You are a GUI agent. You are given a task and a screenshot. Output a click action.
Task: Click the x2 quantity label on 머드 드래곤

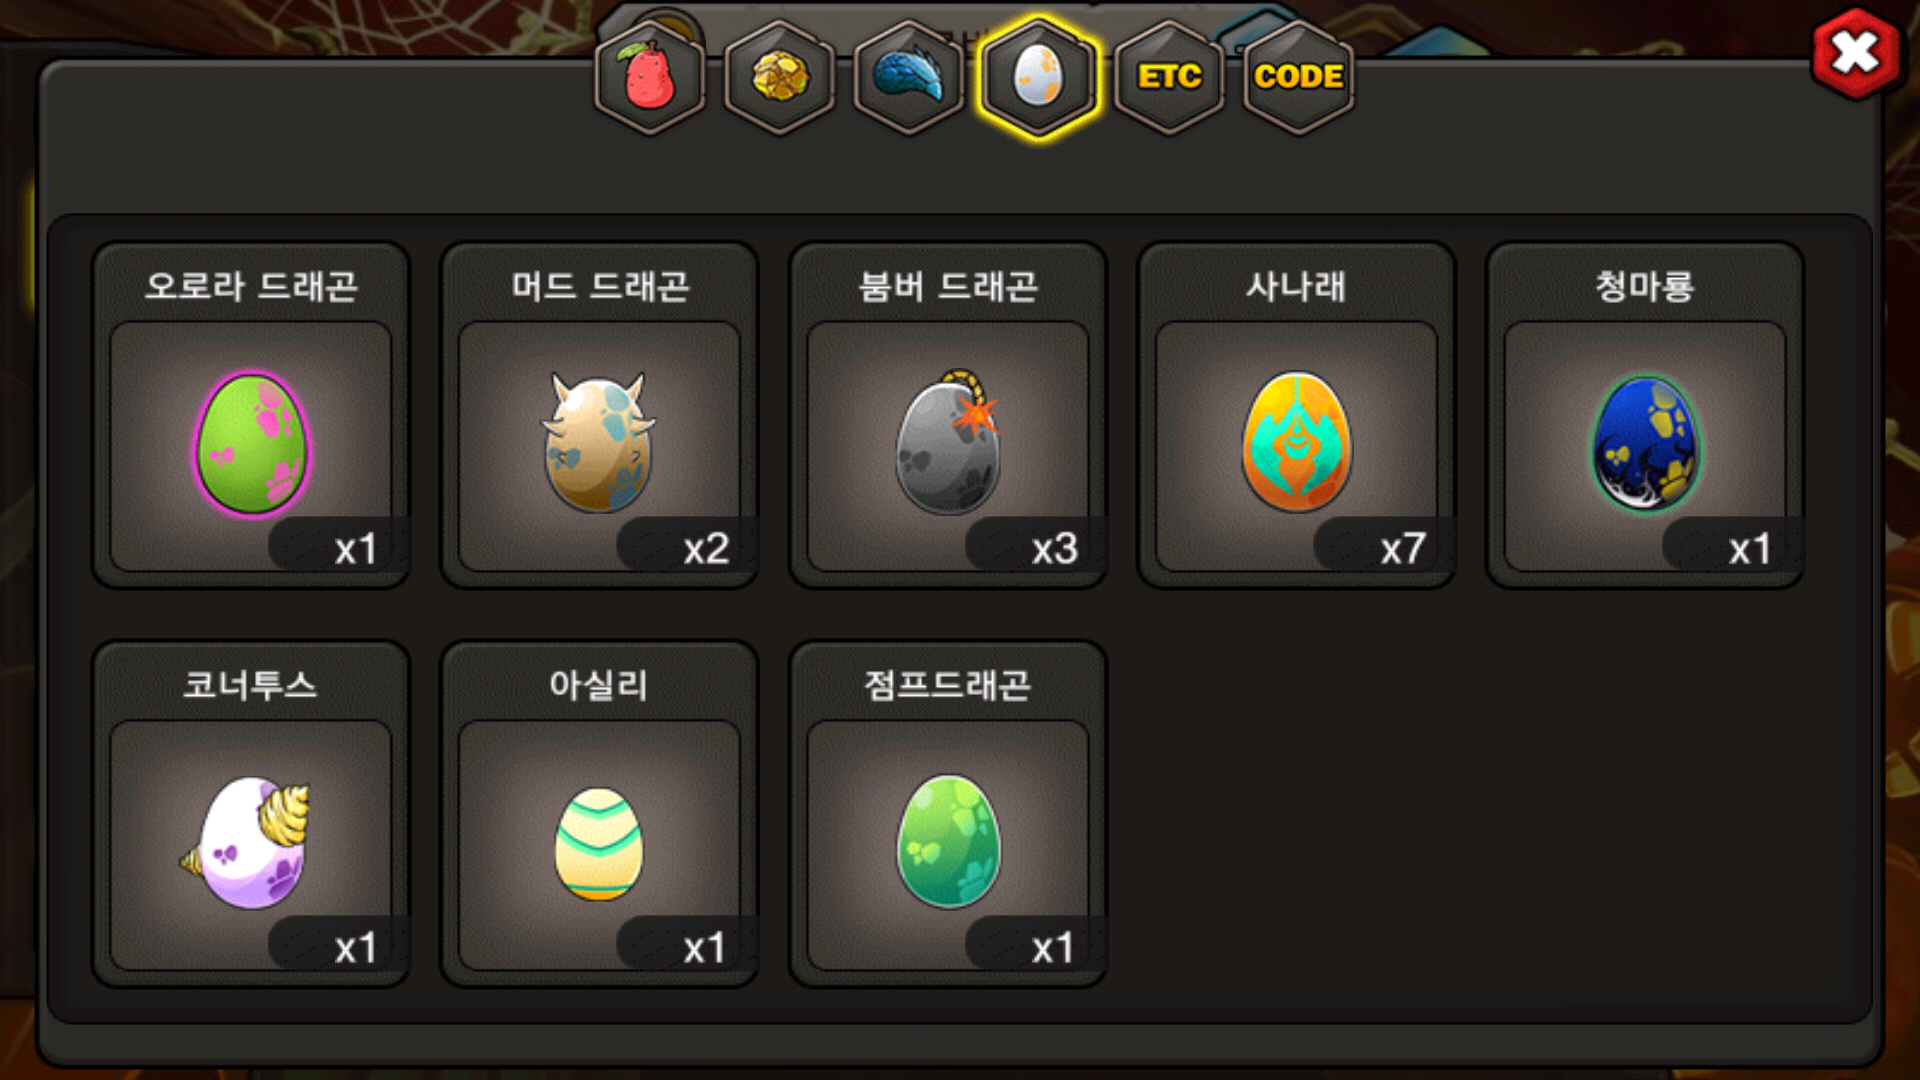pyautogui.click(x=706, y=548)
